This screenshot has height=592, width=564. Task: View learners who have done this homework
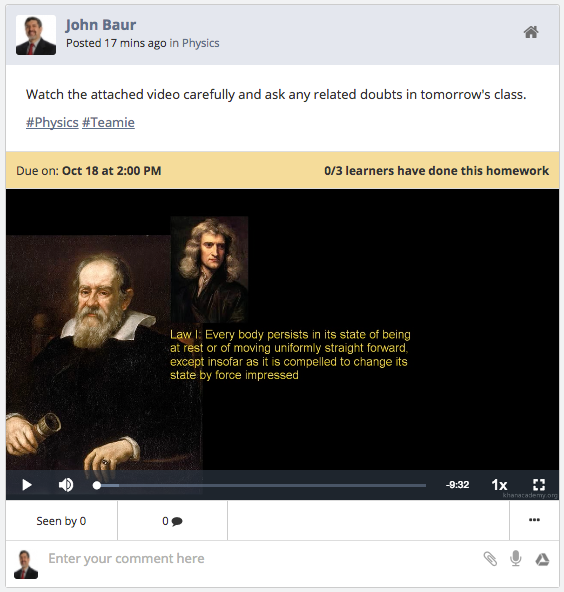coord(436,171)
